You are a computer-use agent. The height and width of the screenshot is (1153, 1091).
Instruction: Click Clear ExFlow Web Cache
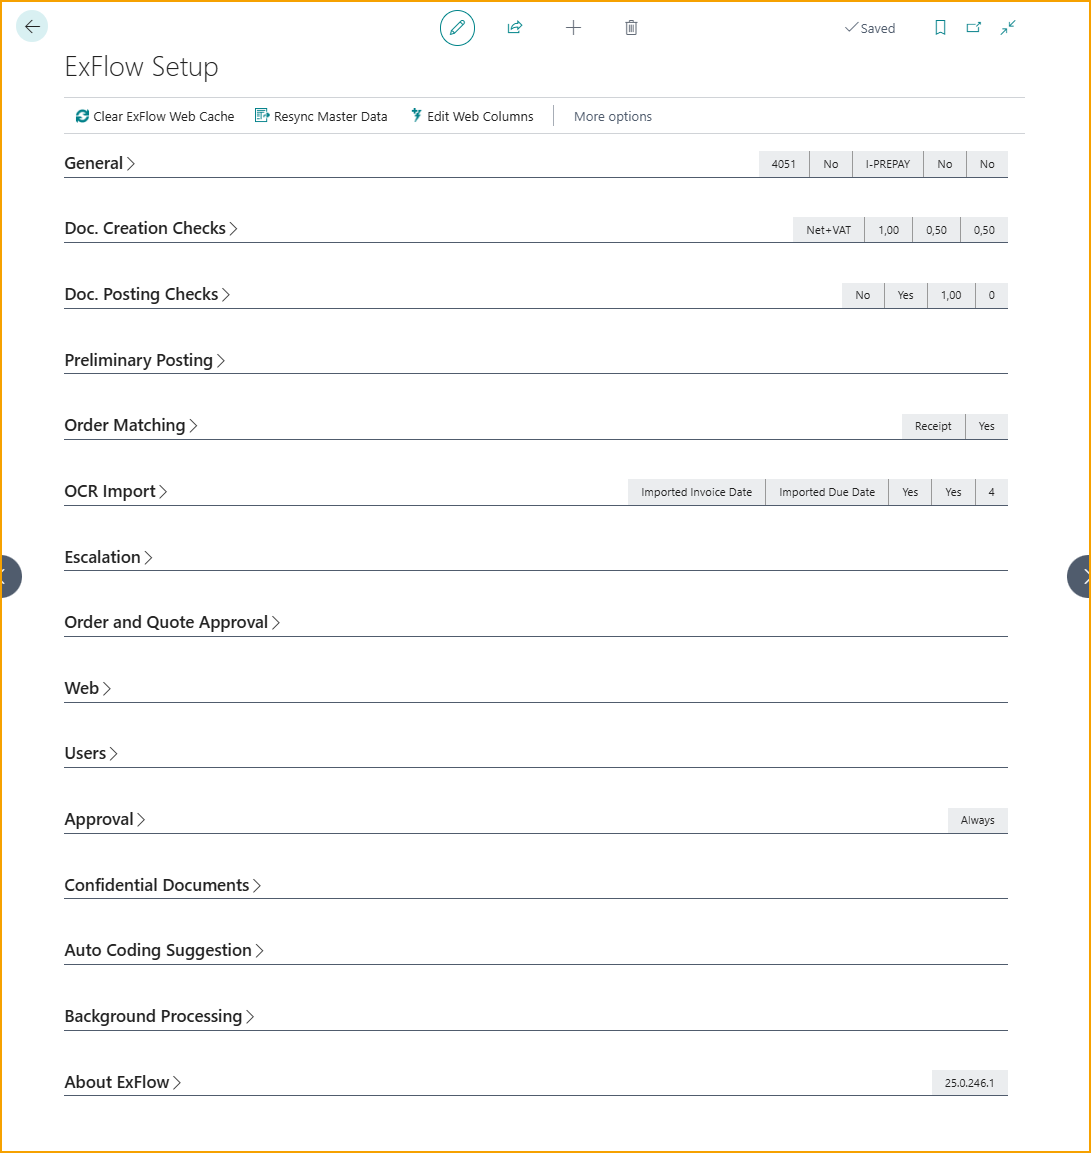155,116
